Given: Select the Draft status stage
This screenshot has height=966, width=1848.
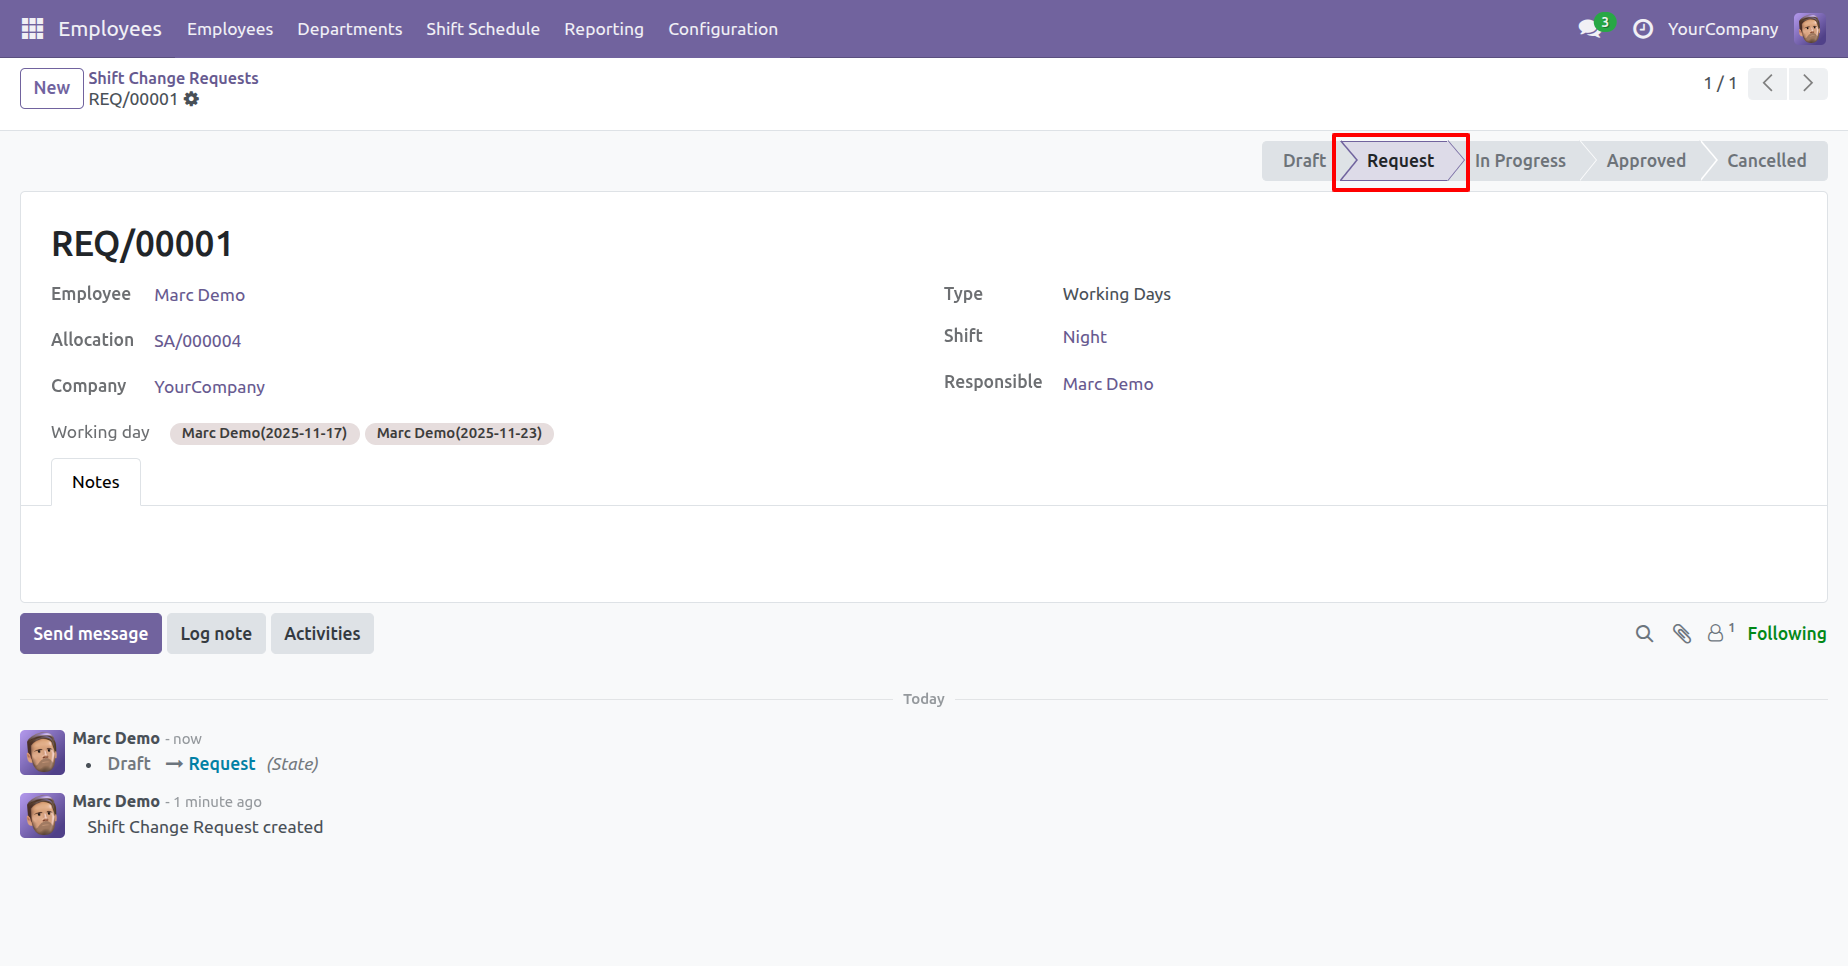Looking at the screenshot, I should (x=1303, y=161).
